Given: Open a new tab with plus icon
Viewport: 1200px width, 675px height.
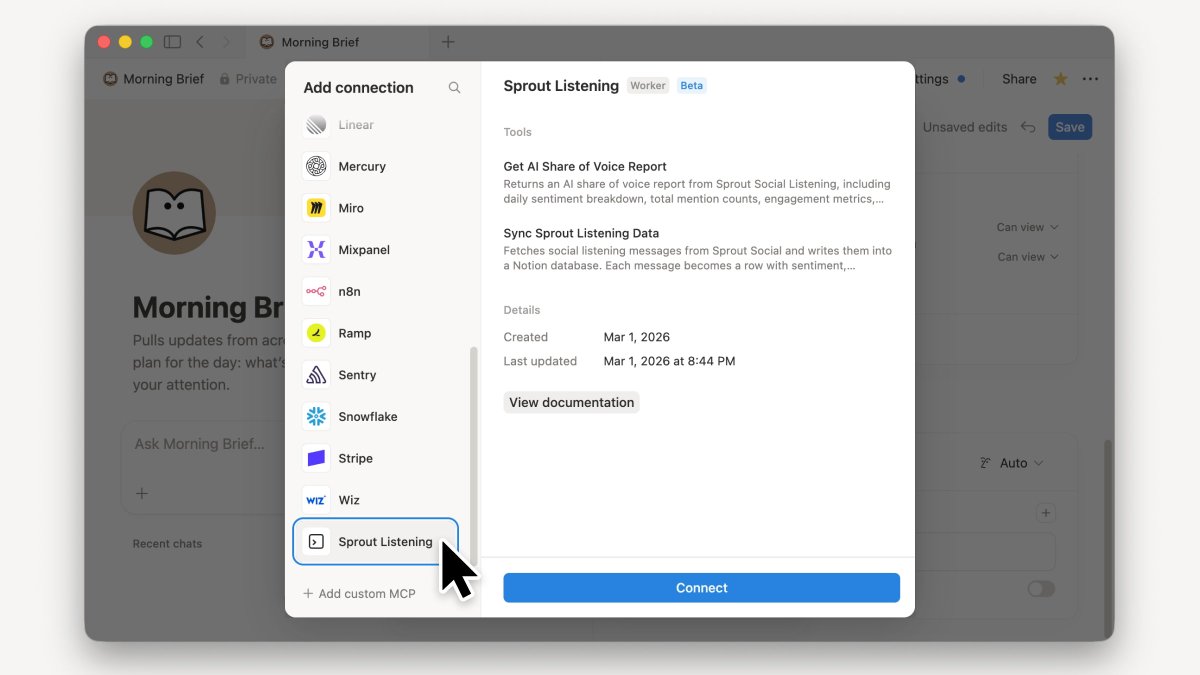Looking at the screenshot, I should 448,42.
